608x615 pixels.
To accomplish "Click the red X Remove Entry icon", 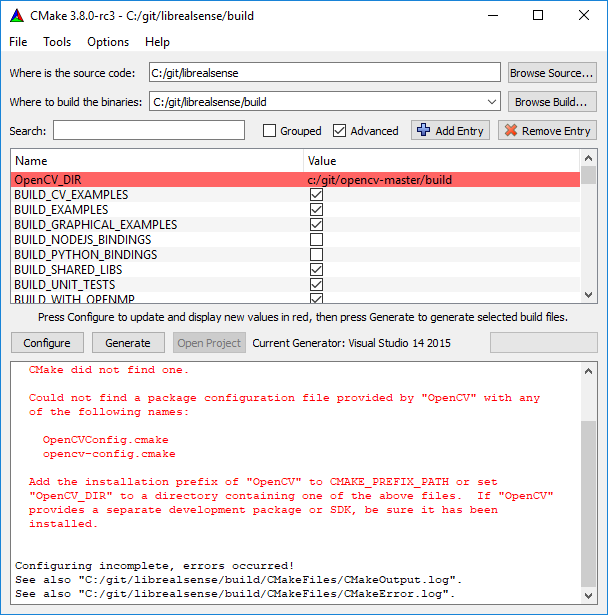I will pos(510,131).
